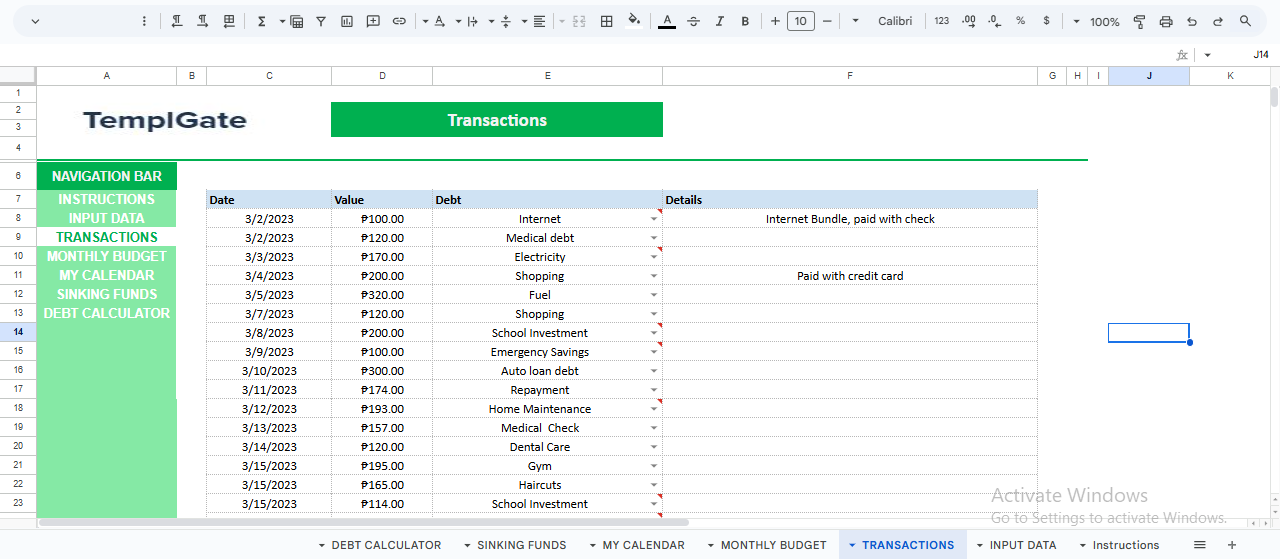This screenshot has height=559, width=1280.
Task: Decrease decimal places
Action: [x=994, y=21]
